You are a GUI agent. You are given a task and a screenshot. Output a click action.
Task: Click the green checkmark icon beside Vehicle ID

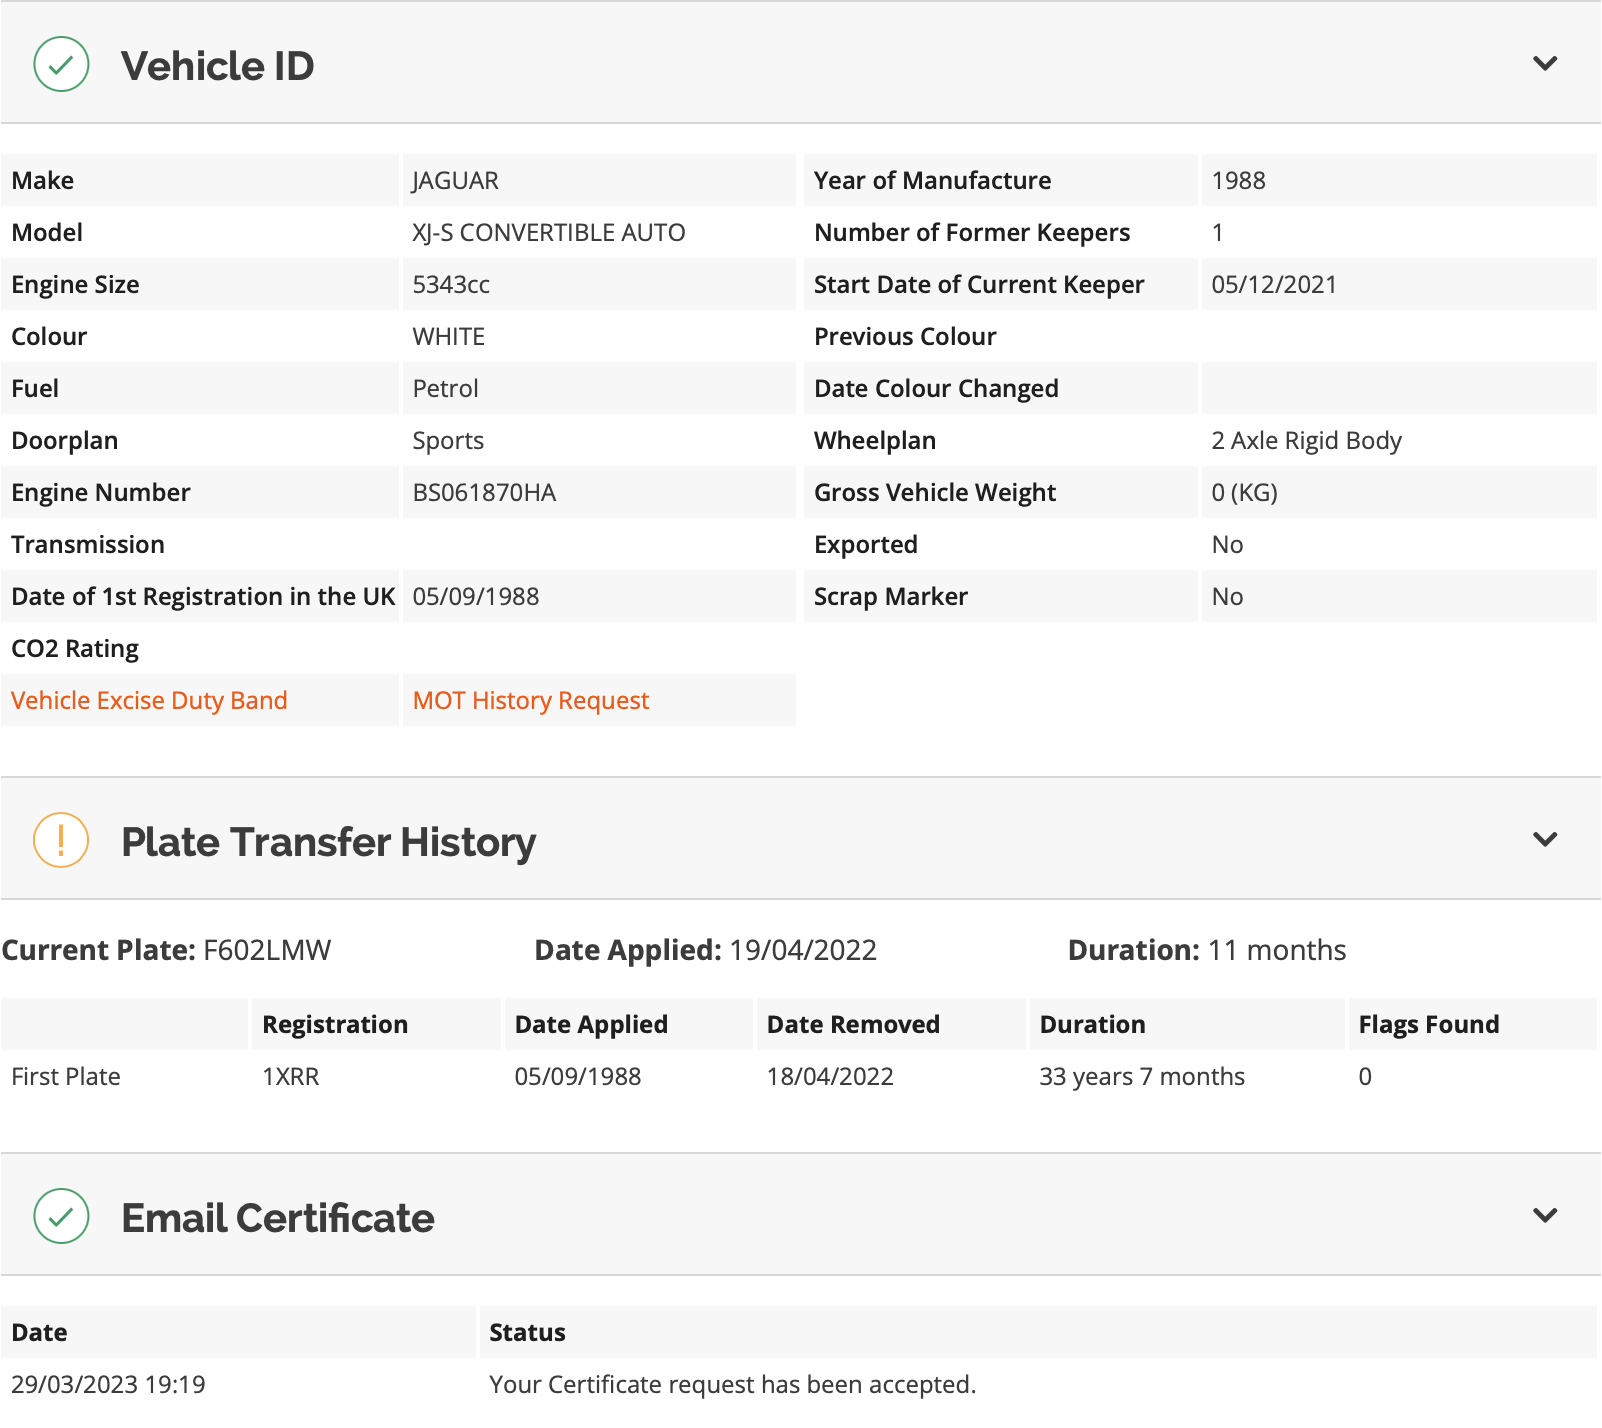click(61, 64)
